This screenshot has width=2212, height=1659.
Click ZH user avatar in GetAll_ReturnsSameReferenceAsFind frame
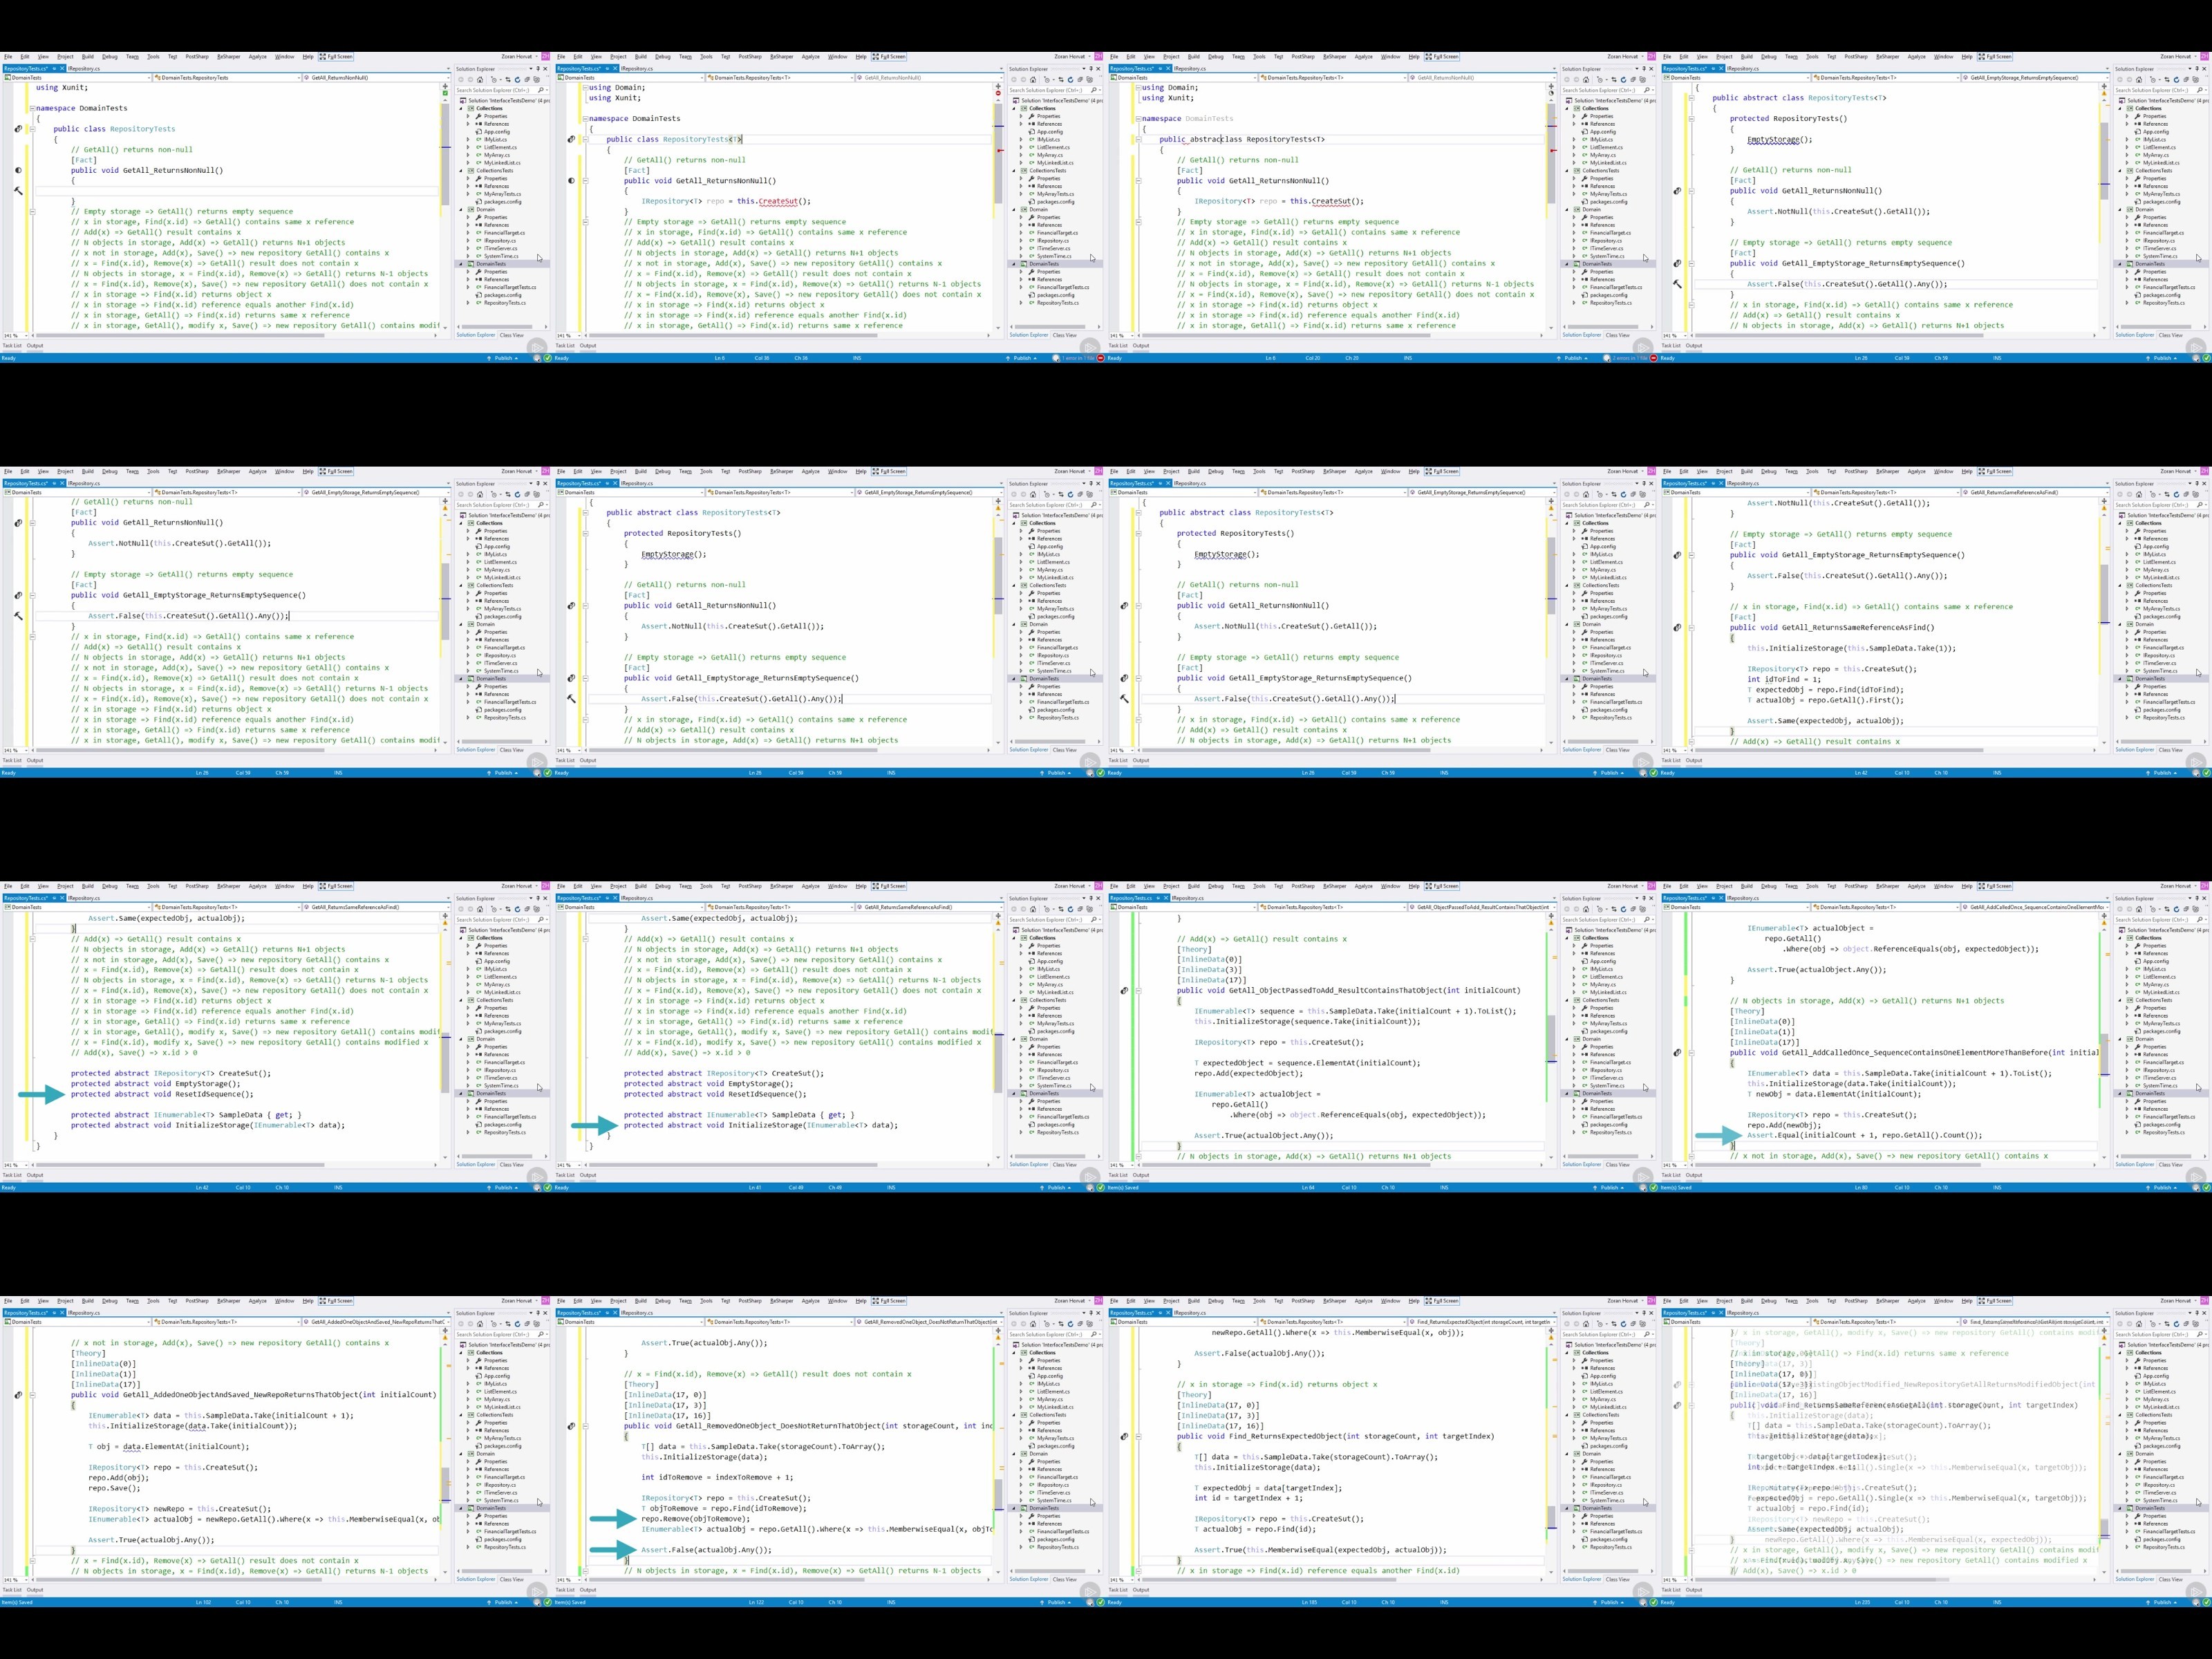[2204, 471]
